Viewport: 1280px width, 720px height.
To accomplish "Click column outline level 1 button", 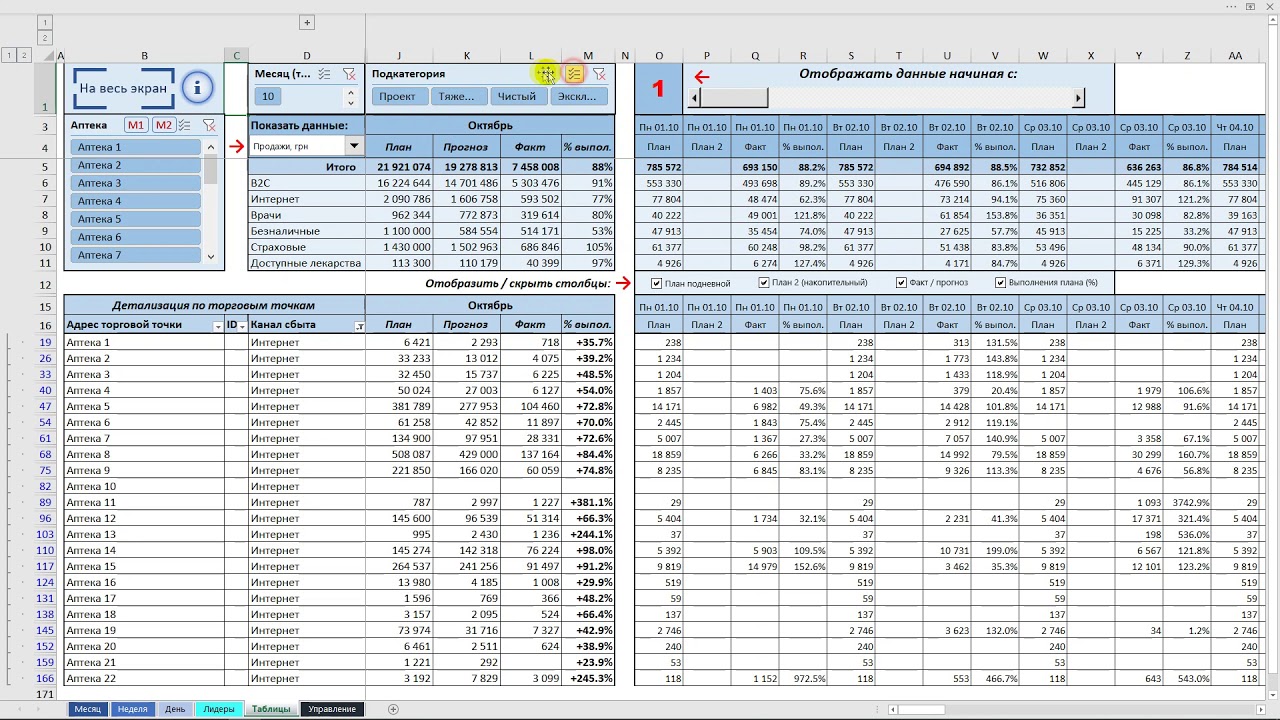I will coord(45,22).
